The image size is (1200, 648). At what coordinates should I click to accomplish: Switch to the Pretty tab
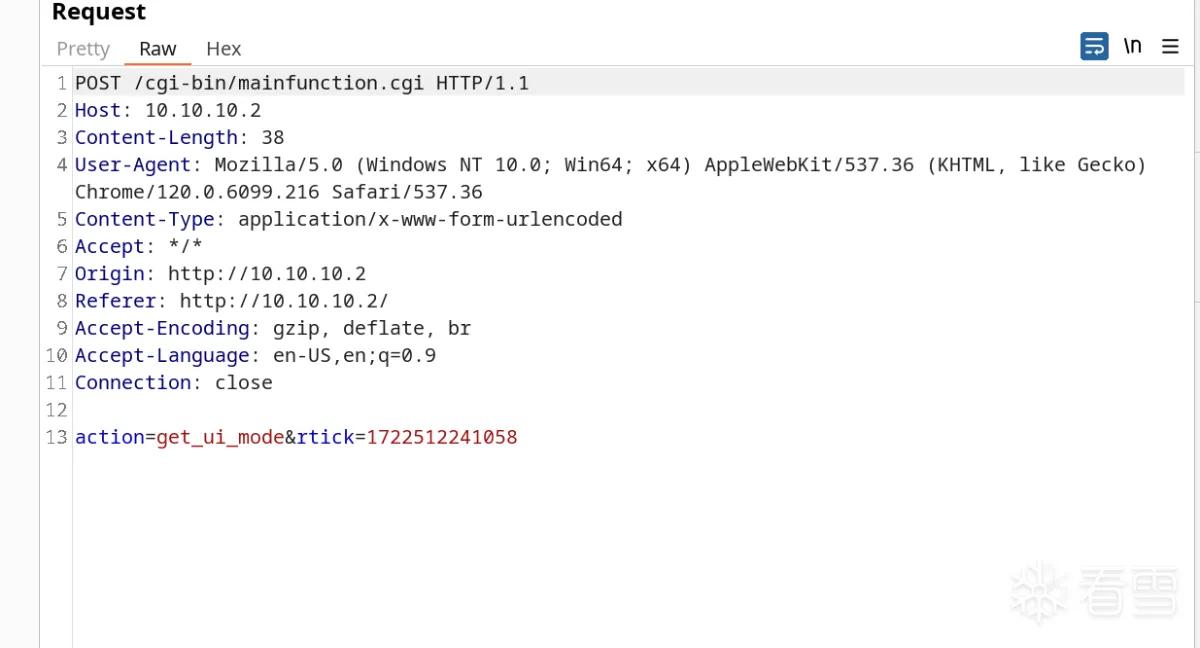tap(83, 48)
